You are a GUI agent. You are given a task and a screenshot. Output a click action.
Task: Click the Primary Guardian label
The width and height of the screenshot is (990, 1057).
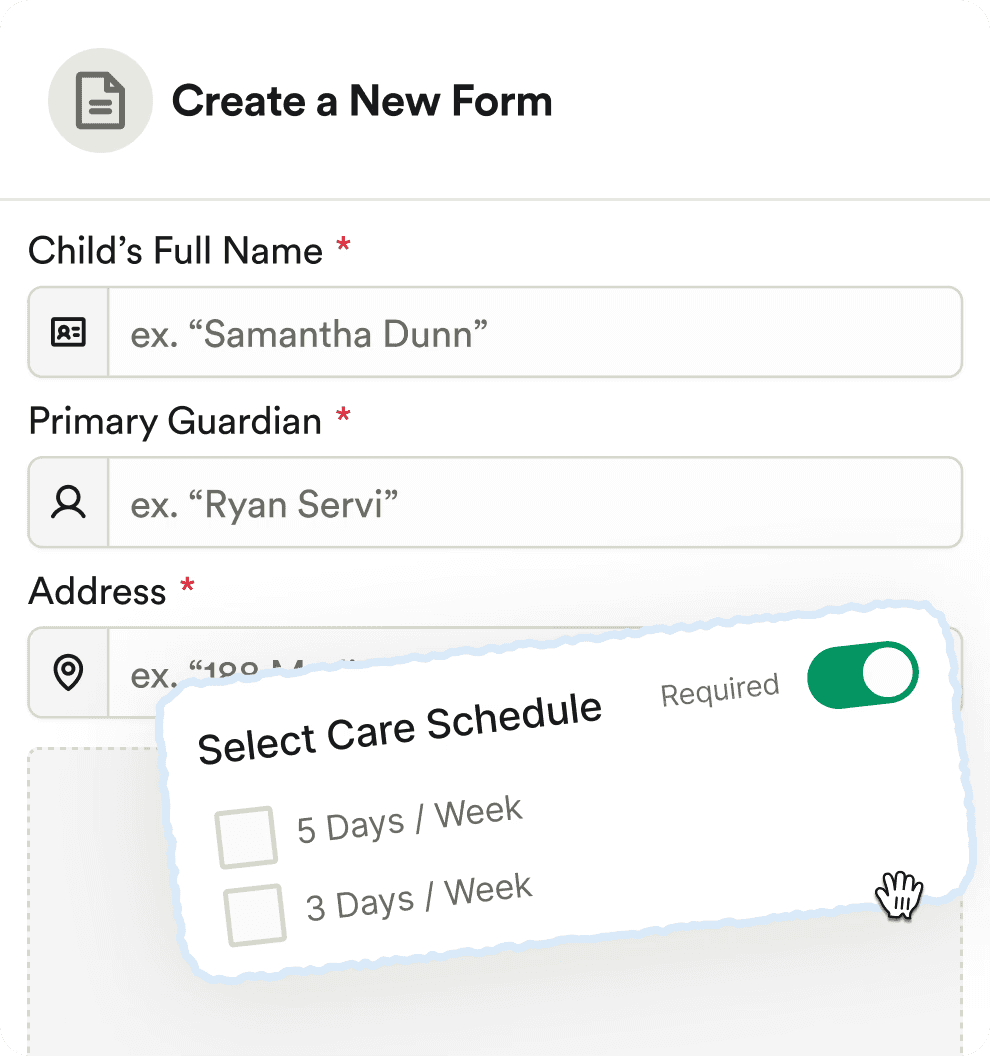coord(175,421)
